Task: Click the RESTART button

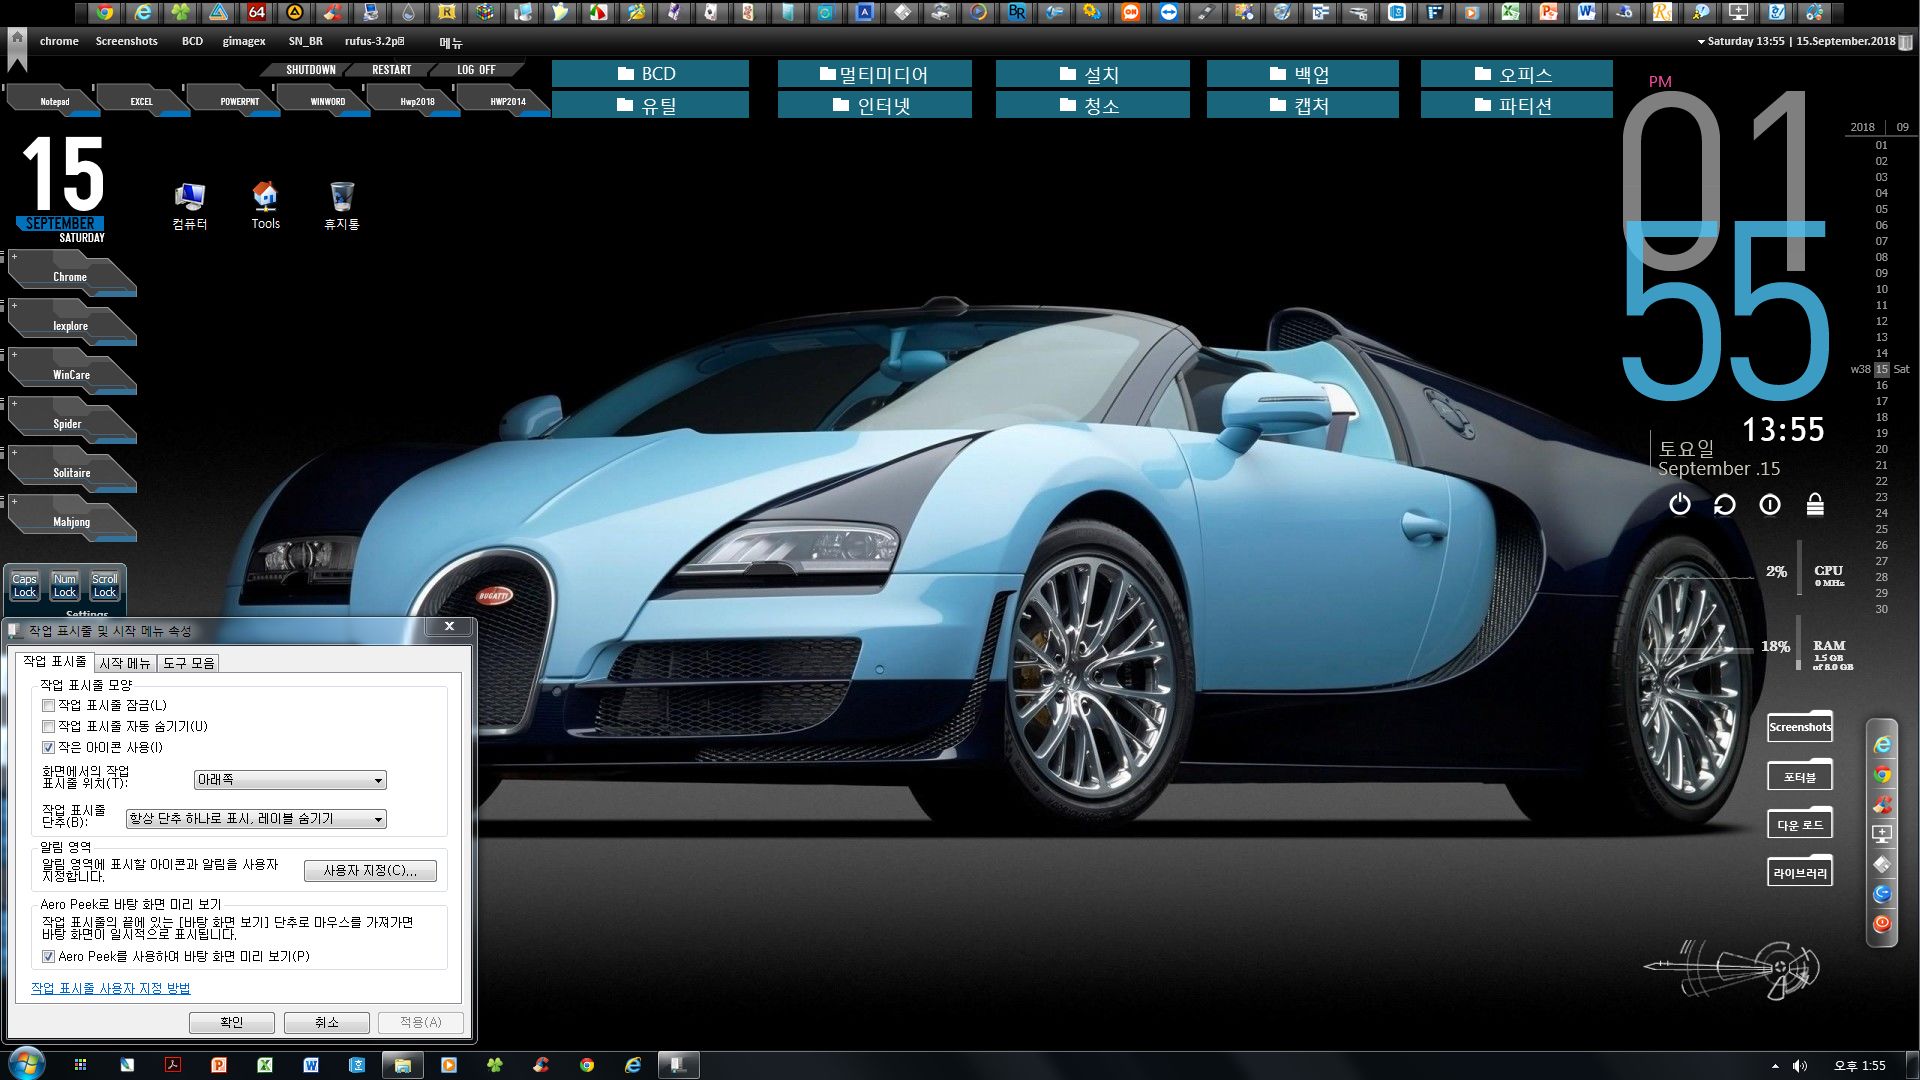Action: click(391, 70)
